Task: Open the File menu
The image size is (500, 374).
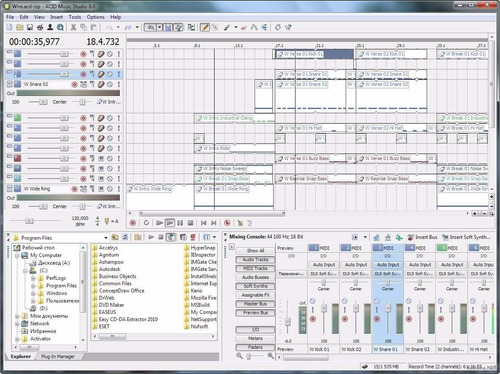Action: pyautogui.click(x=10, y=17)
